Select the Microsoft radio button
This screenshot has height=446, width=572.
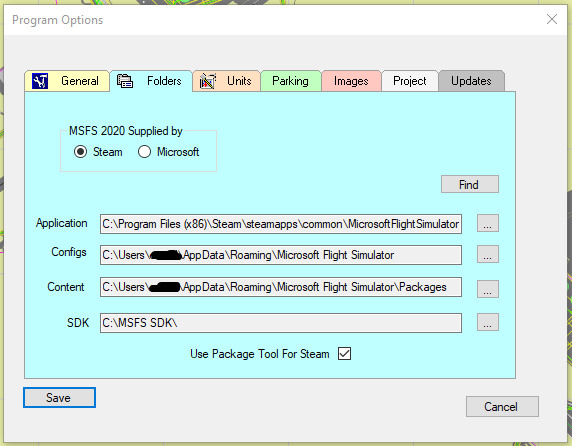pyautogui.click(x=144, y=152)
